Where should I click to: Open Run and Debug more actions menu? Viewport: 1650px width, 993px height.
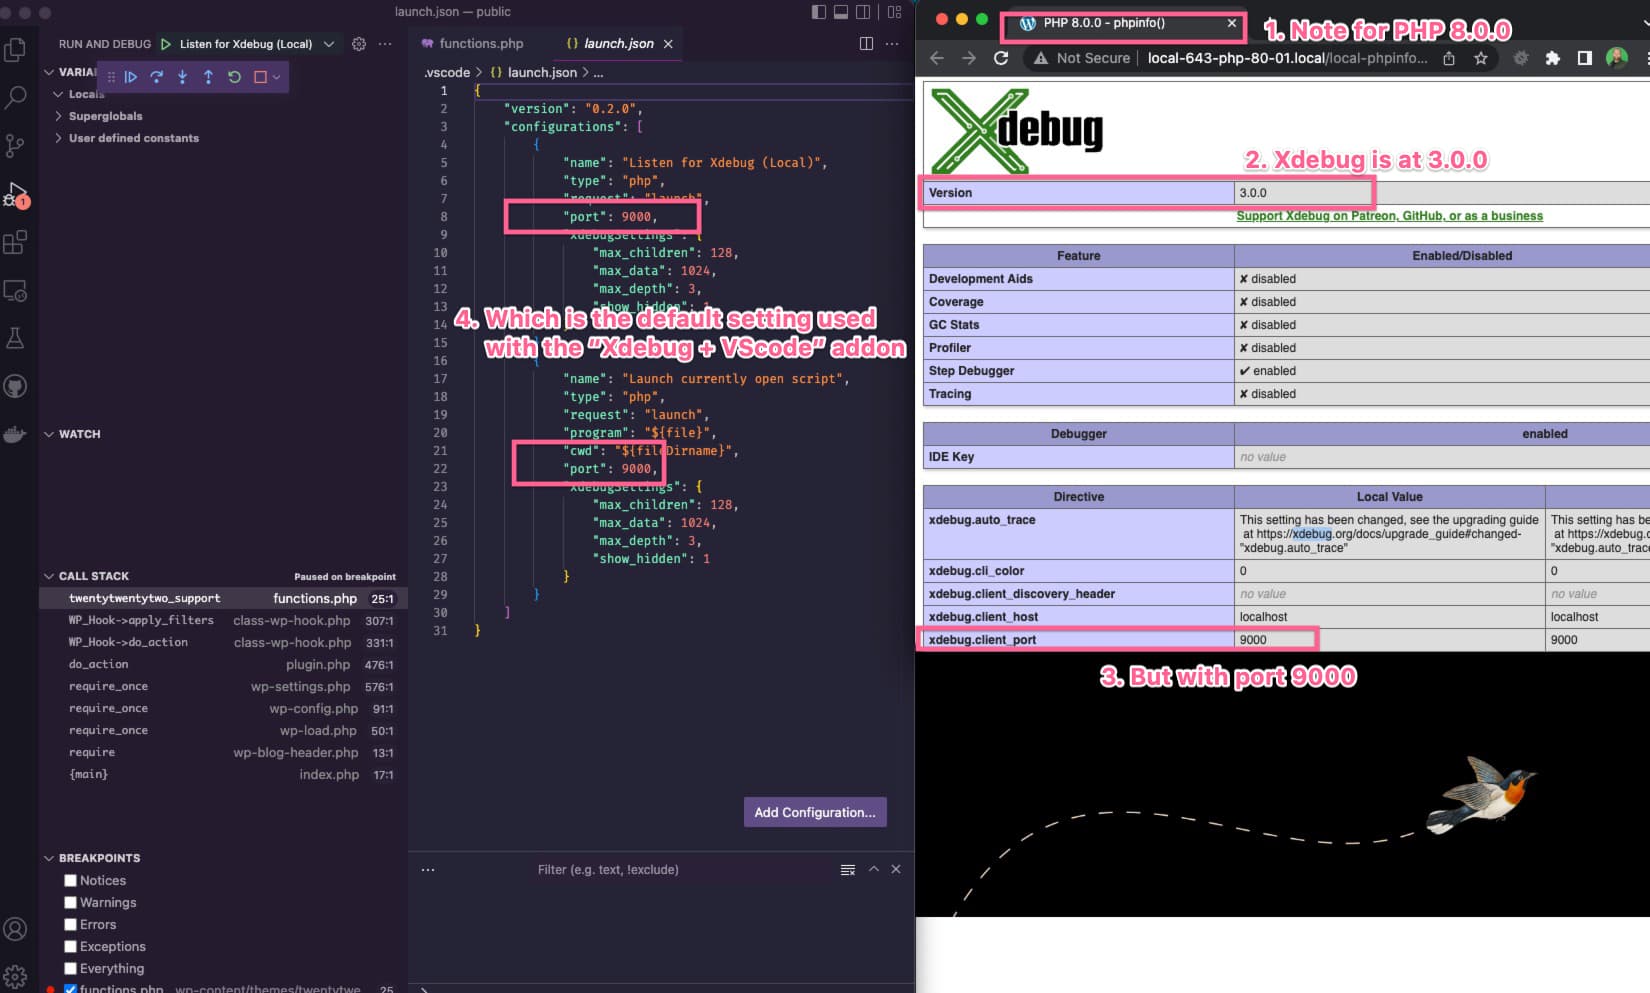point(385,44)
